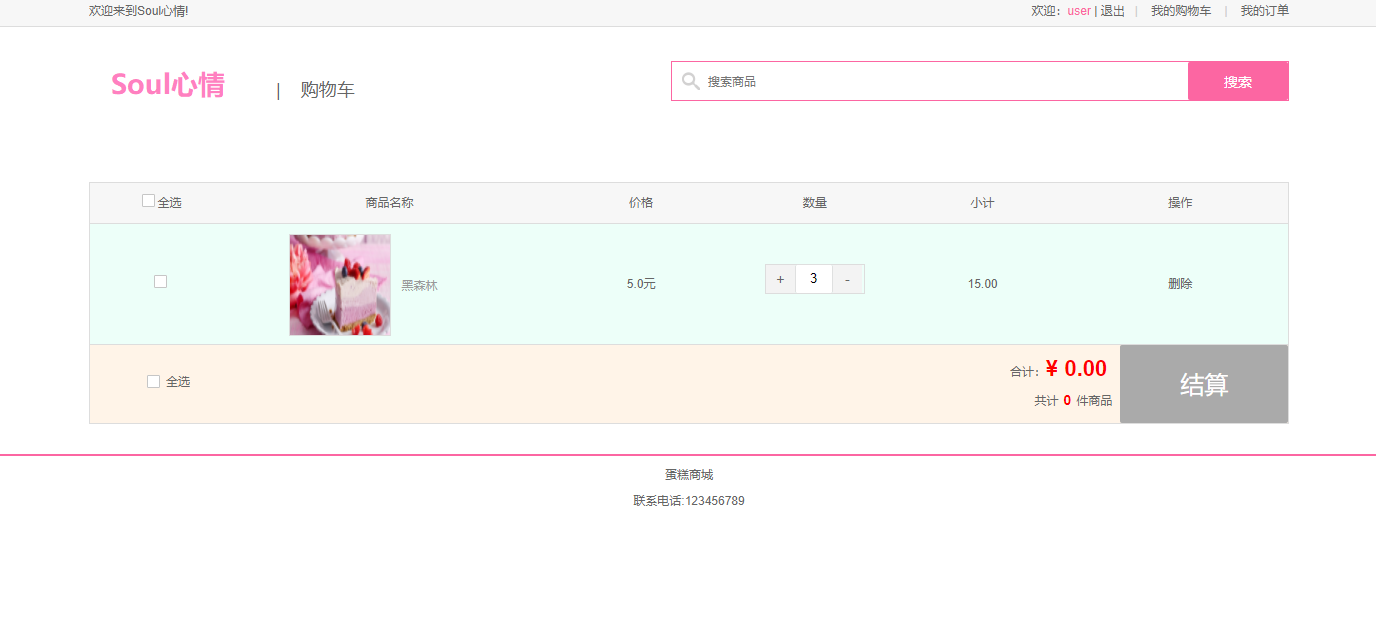Click the minus quantity stepper for 黑森林

[847, 279]
